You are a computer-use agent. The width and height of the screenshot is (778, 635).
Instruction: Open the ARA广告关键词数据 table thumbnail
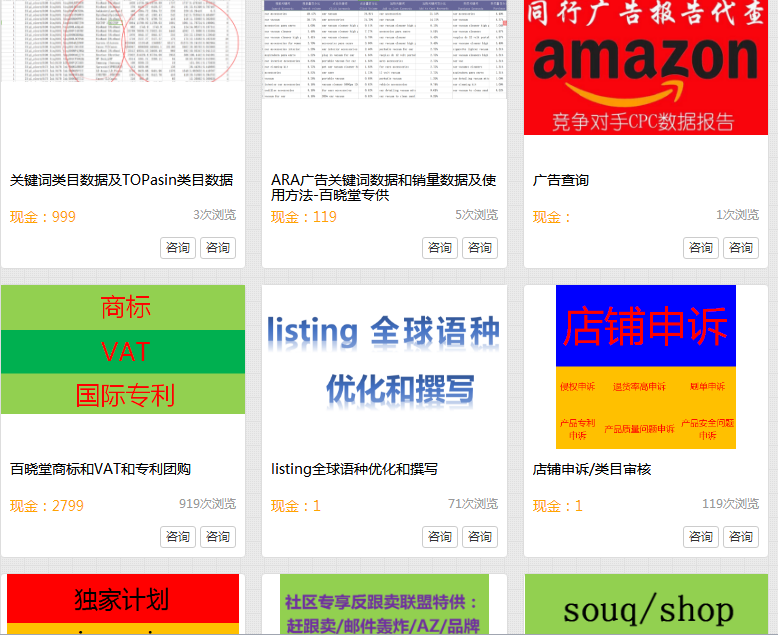[385, 49]
